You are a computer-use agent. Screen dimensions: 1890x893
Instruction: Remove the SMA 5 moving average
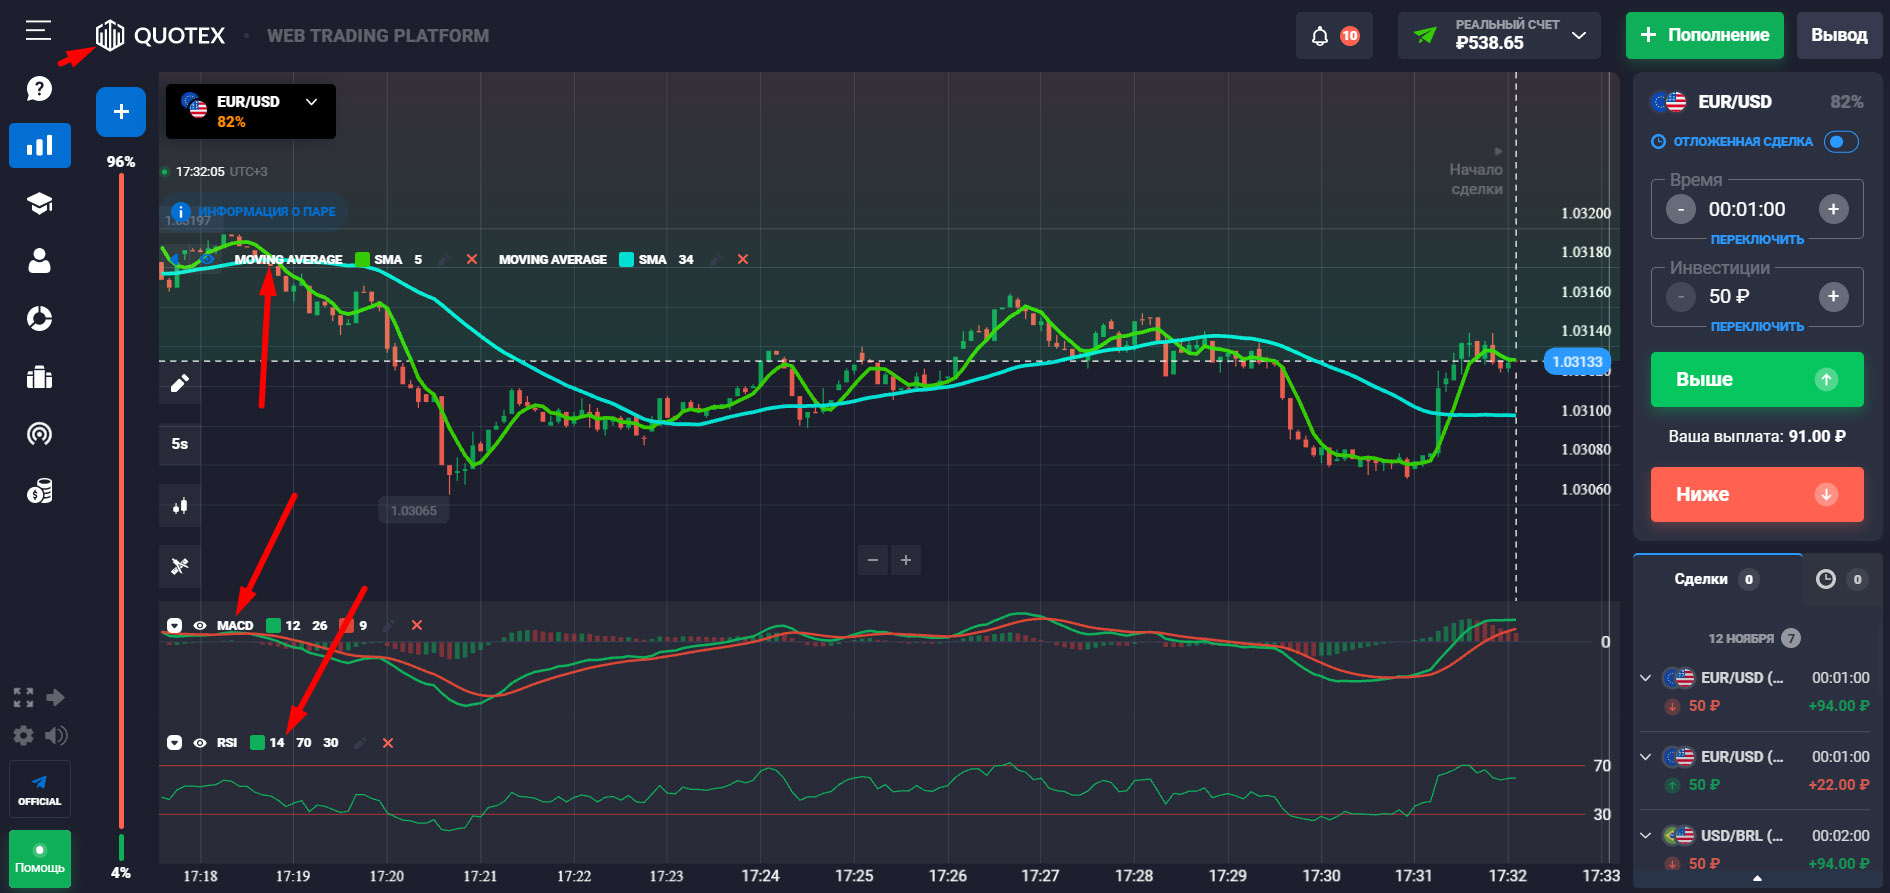point(472,260)
